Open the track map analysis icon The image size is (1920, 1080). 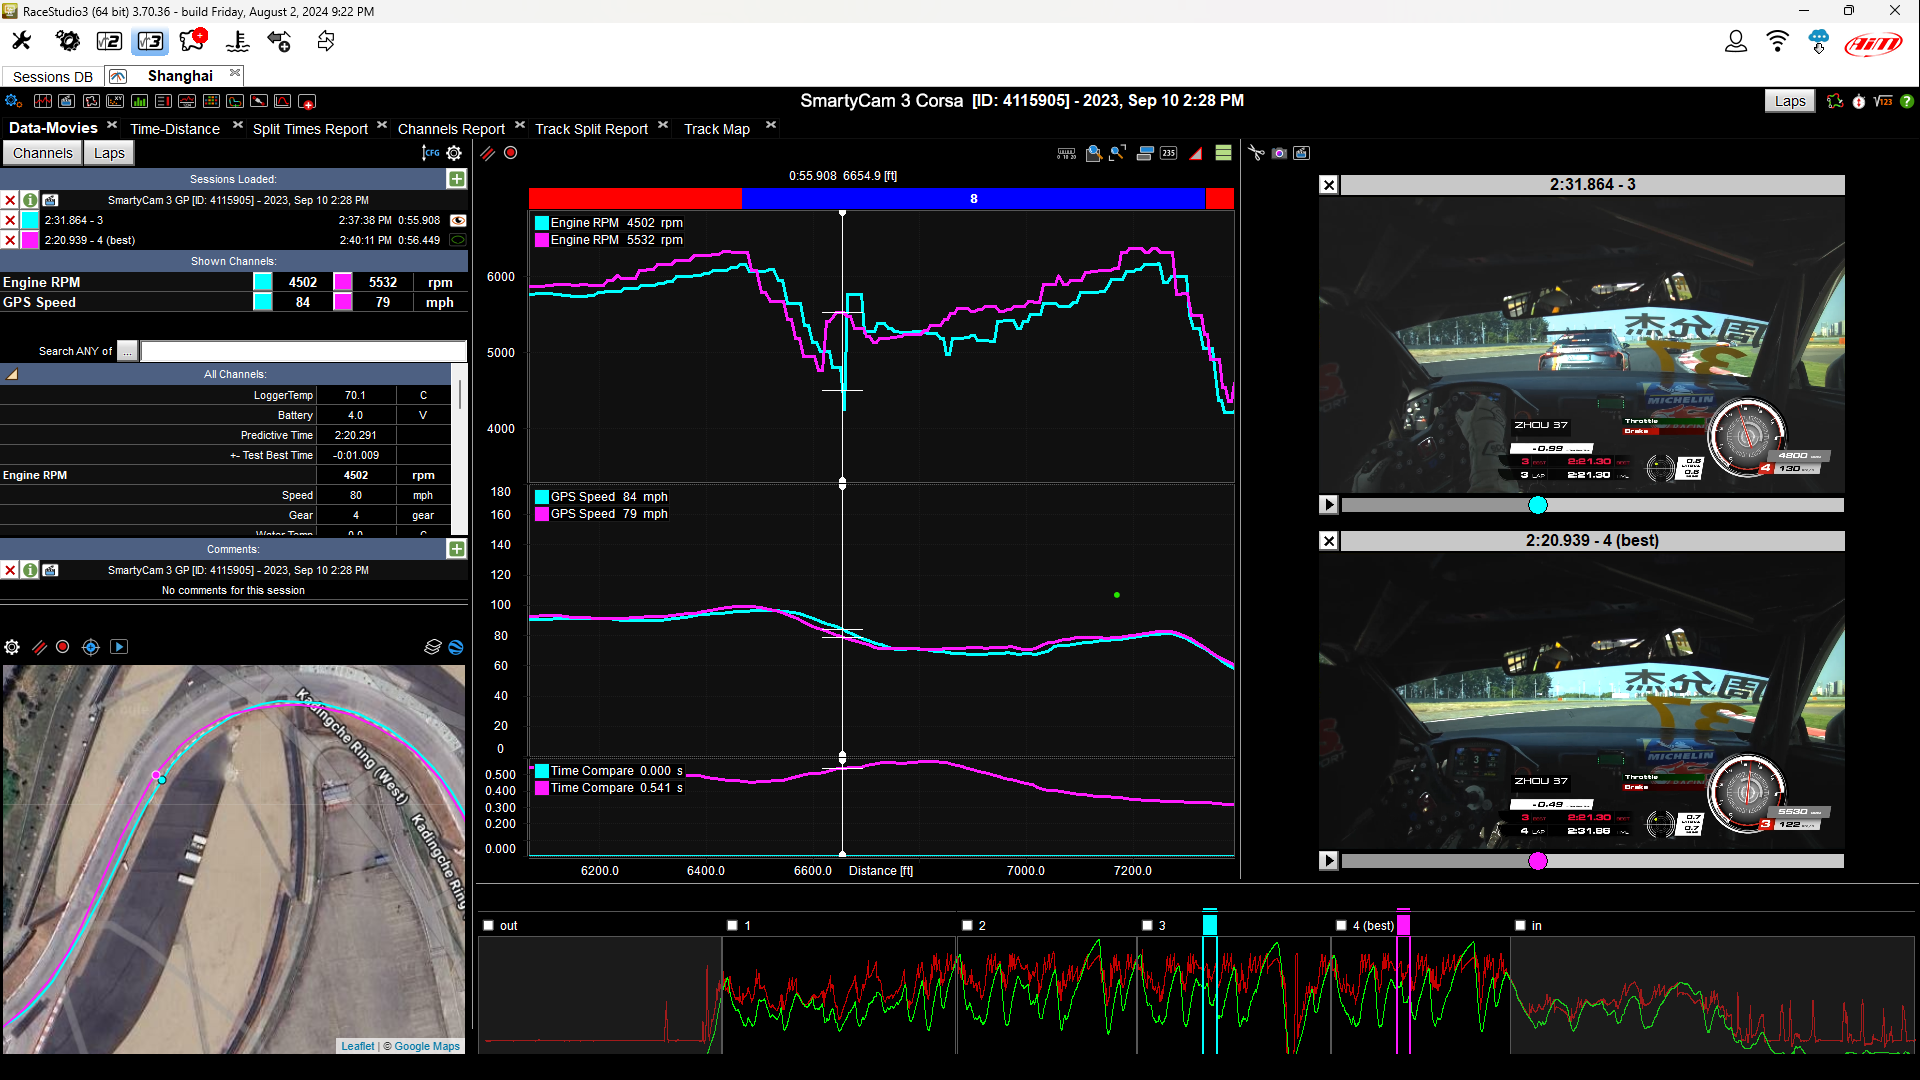90,101
